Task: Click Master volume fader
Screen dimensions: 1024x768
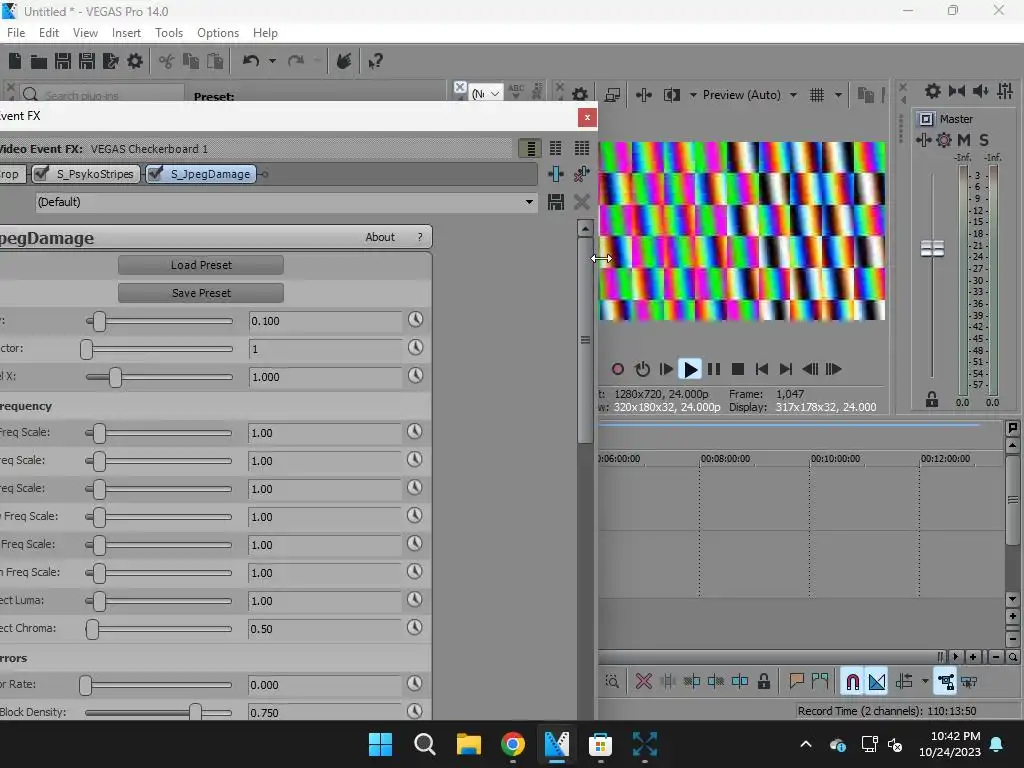Action: click(x=932, y=249)
